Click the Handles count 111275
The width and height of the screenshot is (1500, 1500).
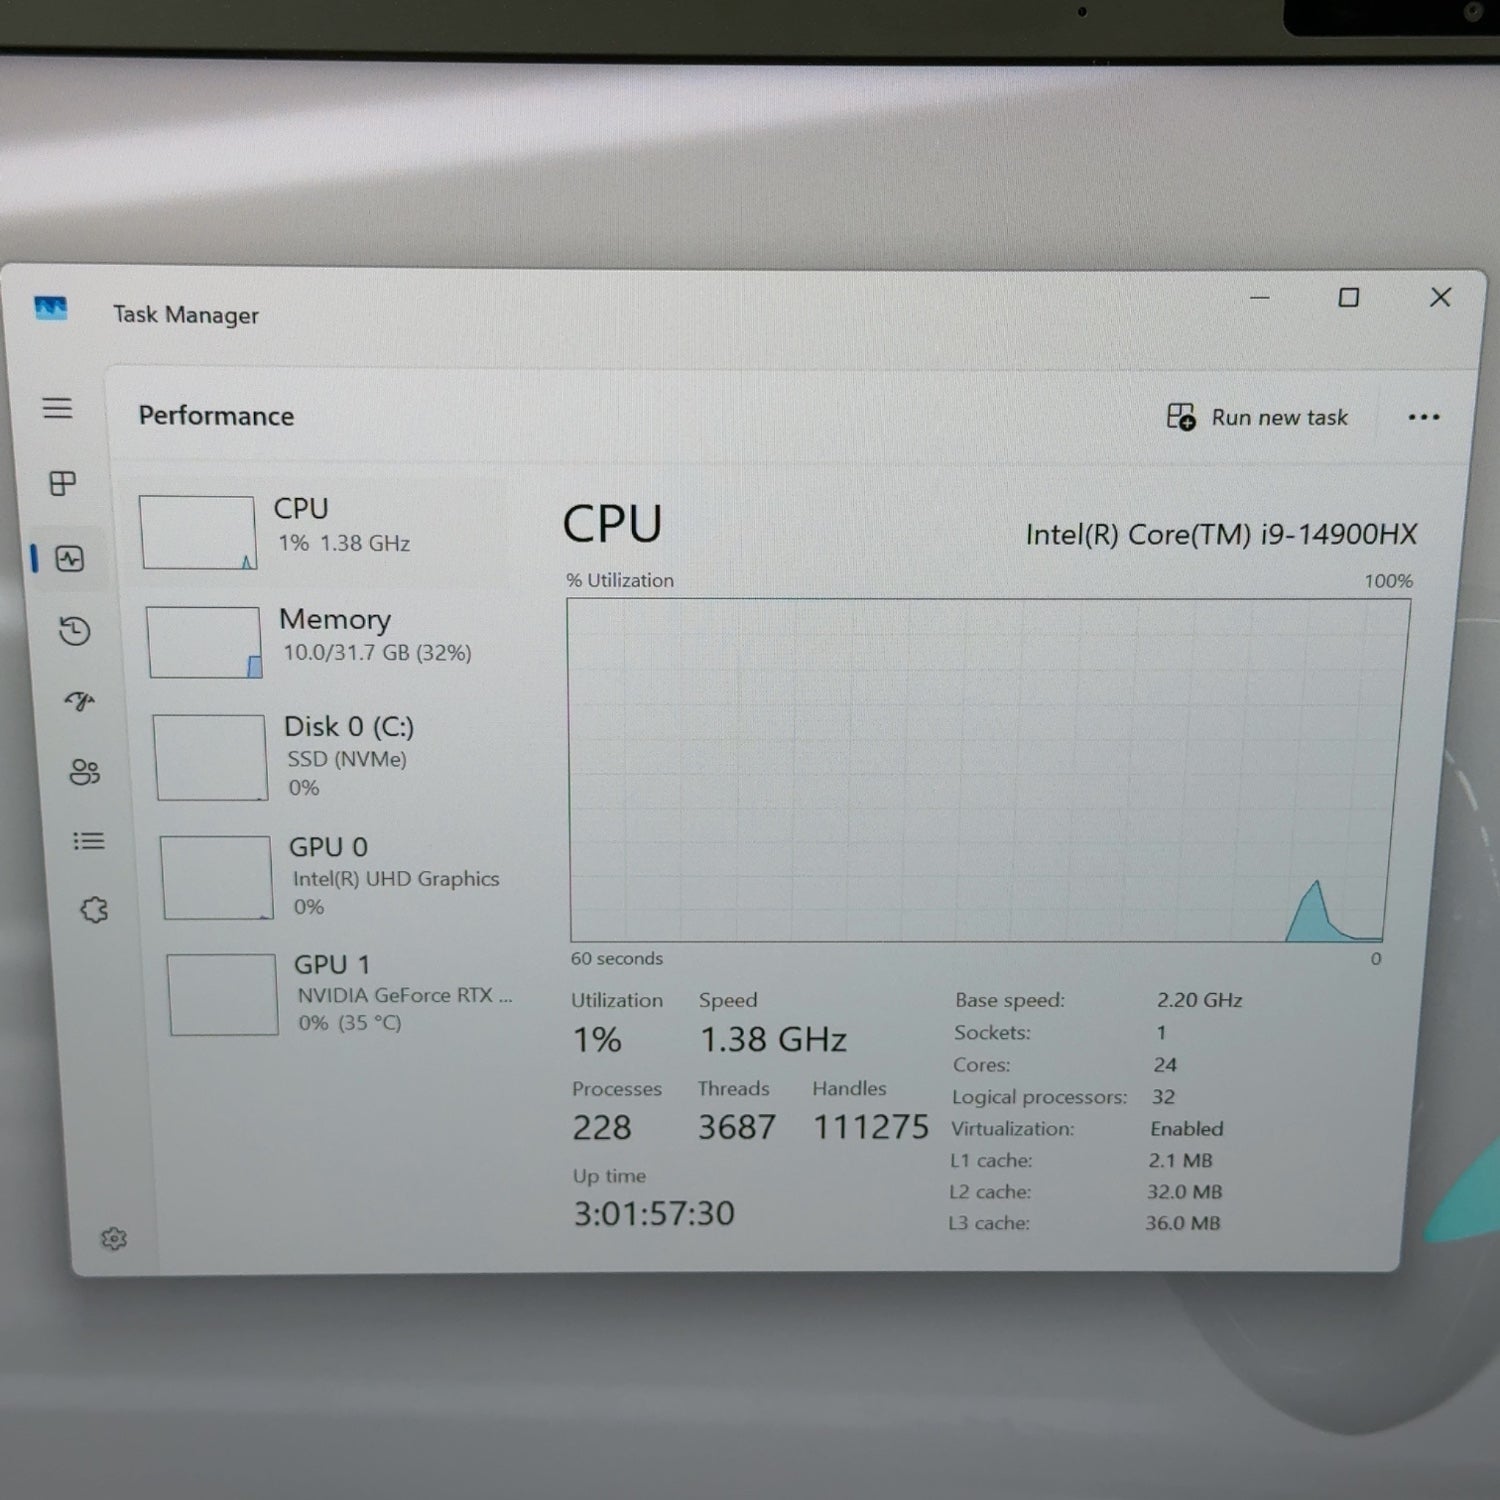[871, 1127]
